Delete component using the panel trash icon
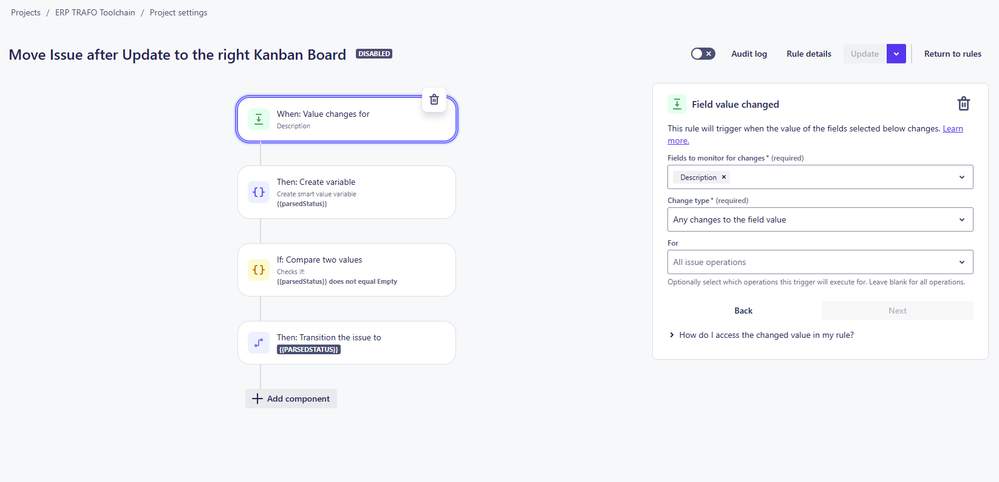Screen dimensions: 999x482 click(x=964, y=104)
